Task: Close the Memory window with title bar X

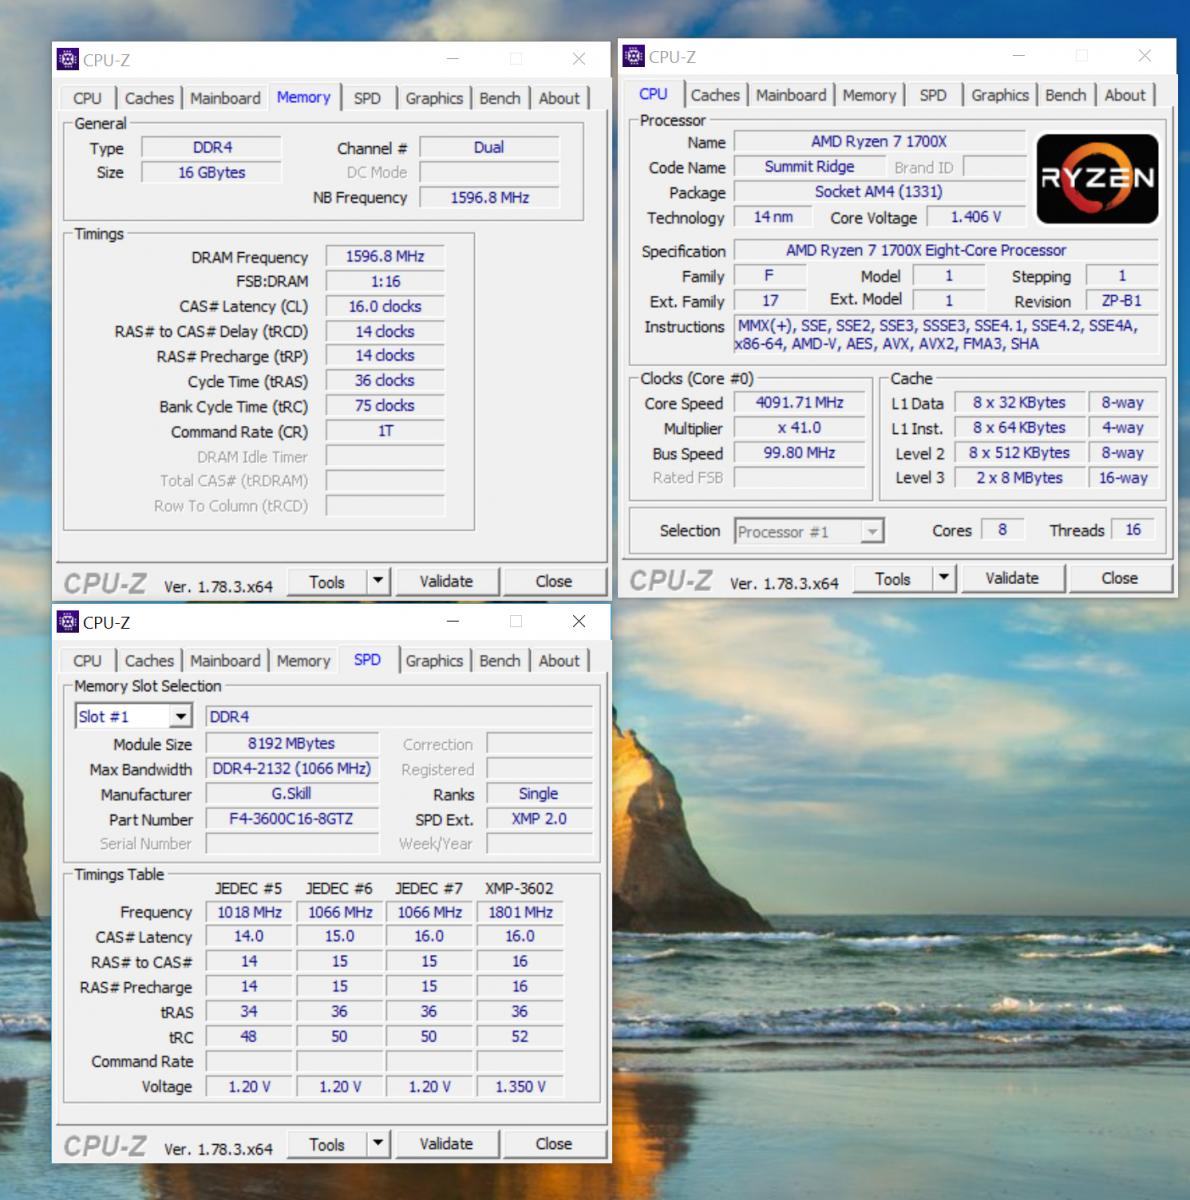Action: [x=579, y=59]
